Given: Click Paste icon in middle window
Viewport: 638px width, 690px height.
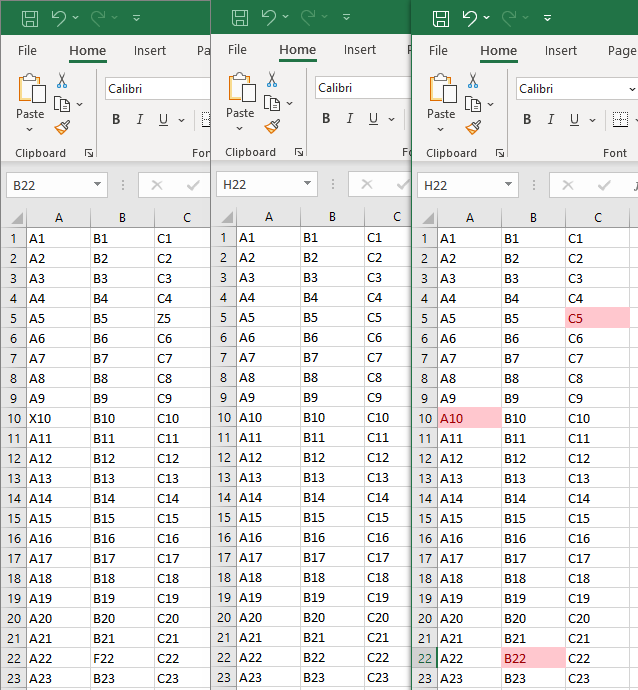Looking at the screenshot, I should coord(241,88).
